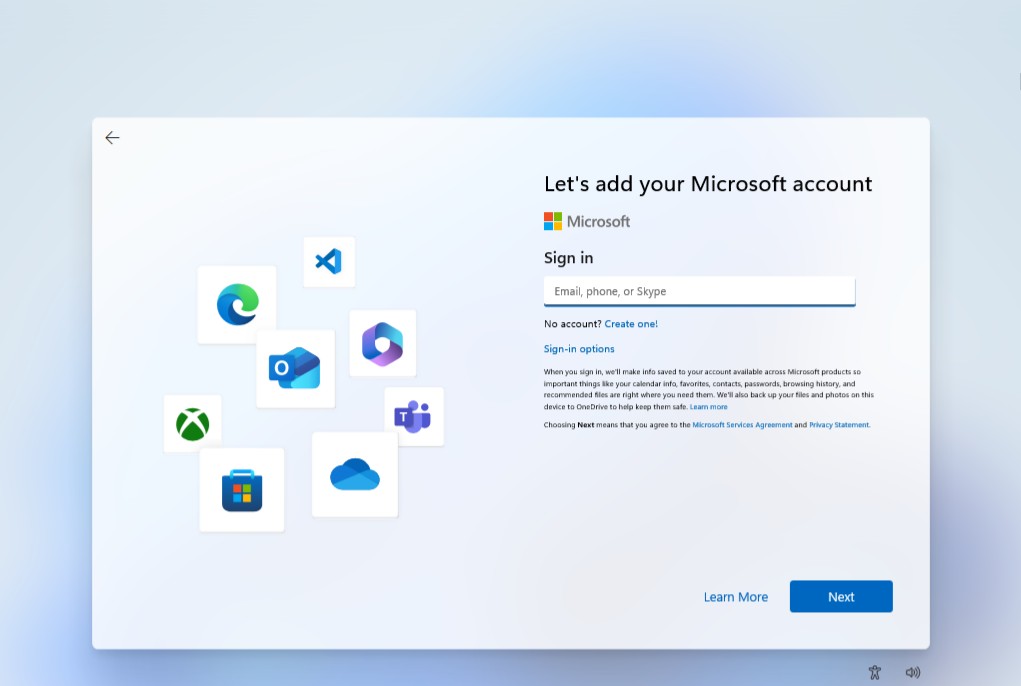Open the Create one! account link
Viewport: 1021px width, 686px height.
[x=631, y=324]
